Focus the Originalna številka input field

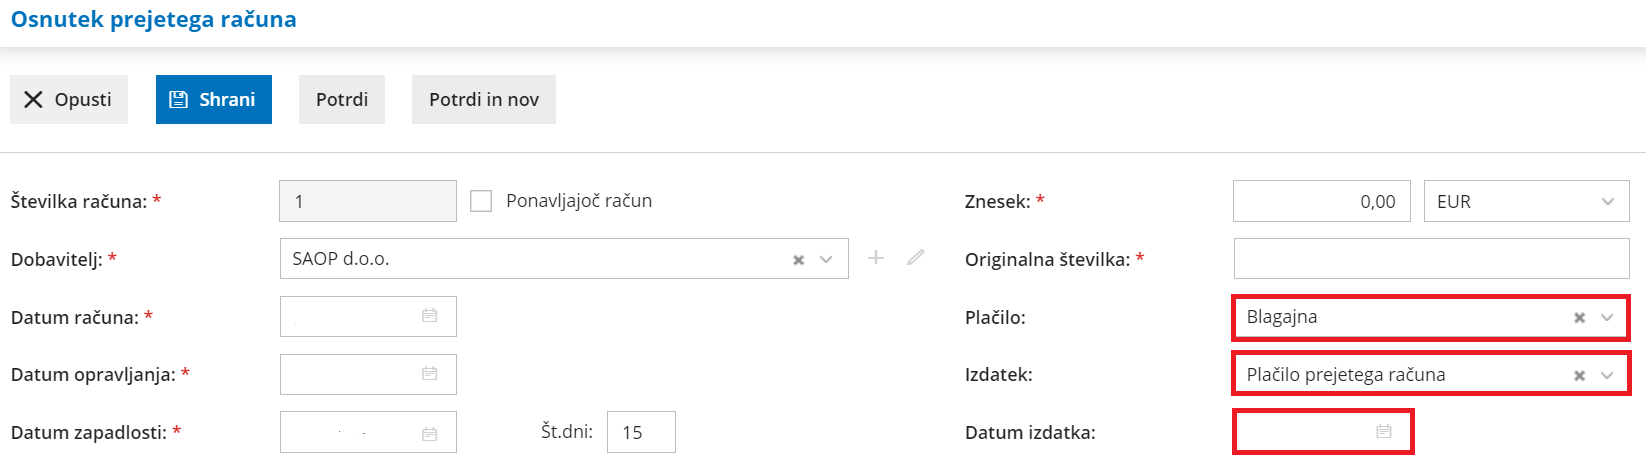tap(1431, 259)
